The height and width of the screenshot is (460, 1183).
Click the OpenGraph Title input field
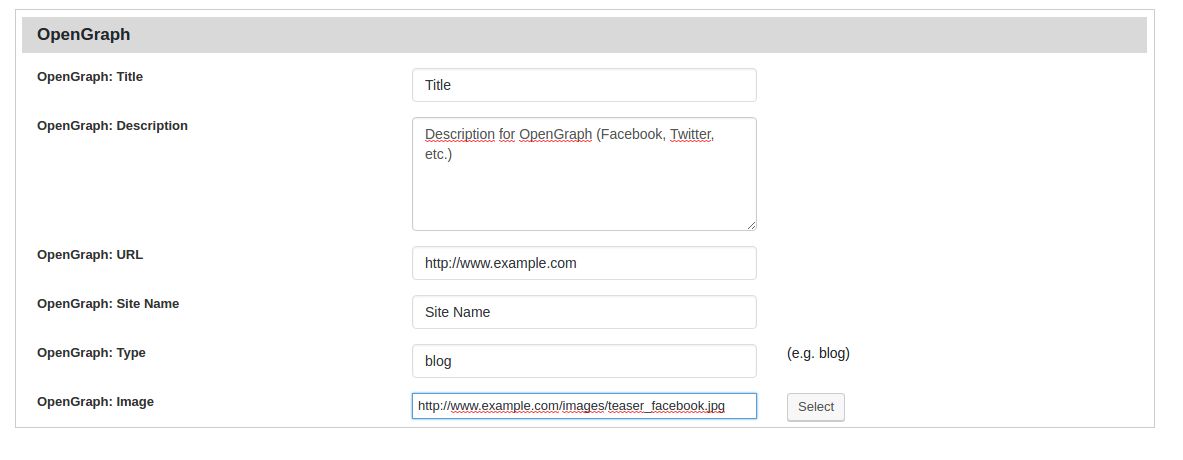583,85
